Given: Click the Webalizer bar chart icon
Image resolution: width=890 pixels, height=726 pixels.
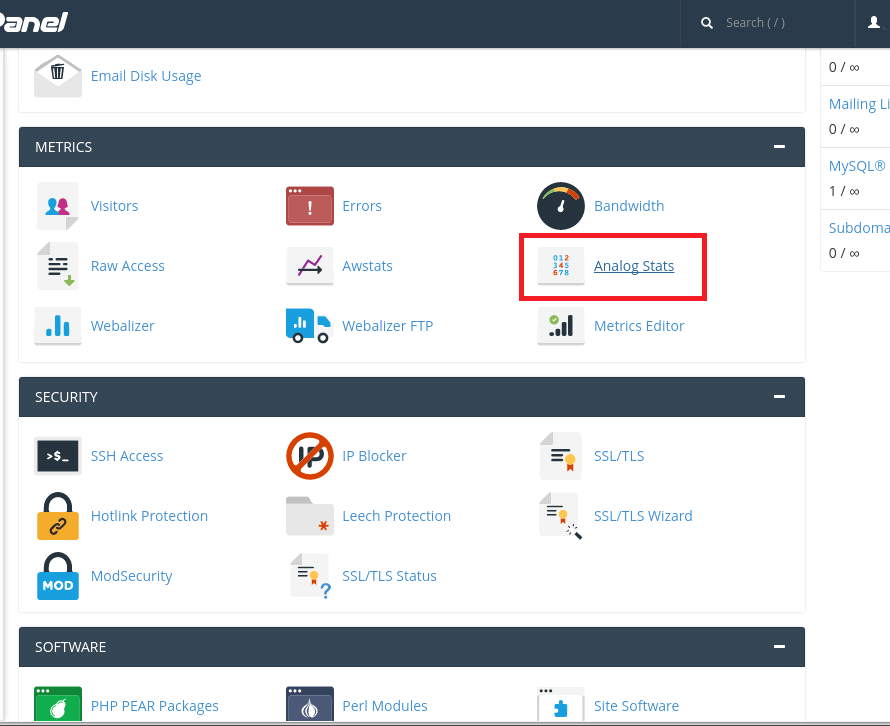Looking at the screenshot, I should (57, 326).
